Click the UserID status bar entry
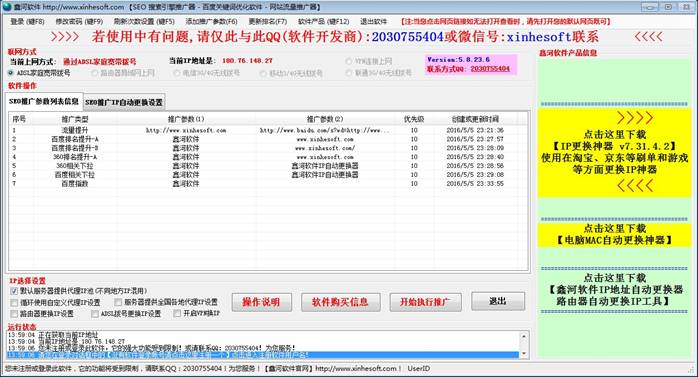The width and height of the screenshot is (698, 377). pyautogui.click(x=418, y=369)
